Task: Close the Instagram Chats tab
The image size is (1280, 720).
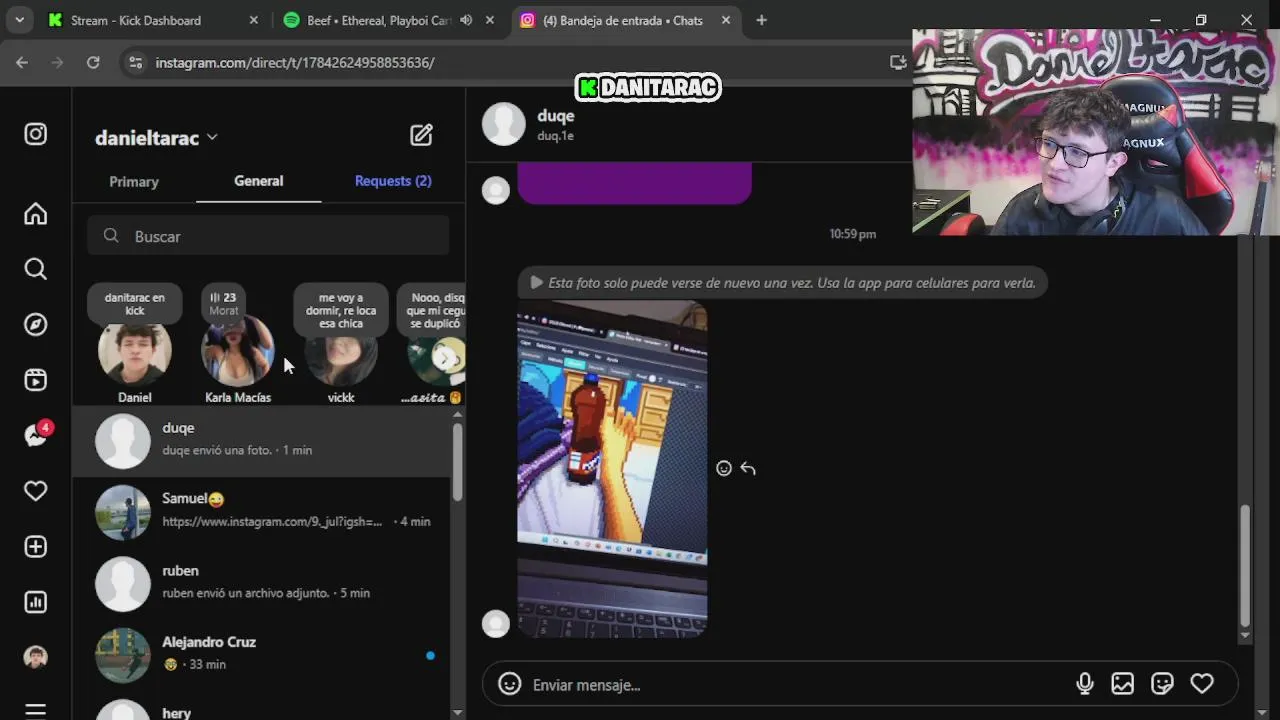Action: pyautogui.click(x=726, y=20)
